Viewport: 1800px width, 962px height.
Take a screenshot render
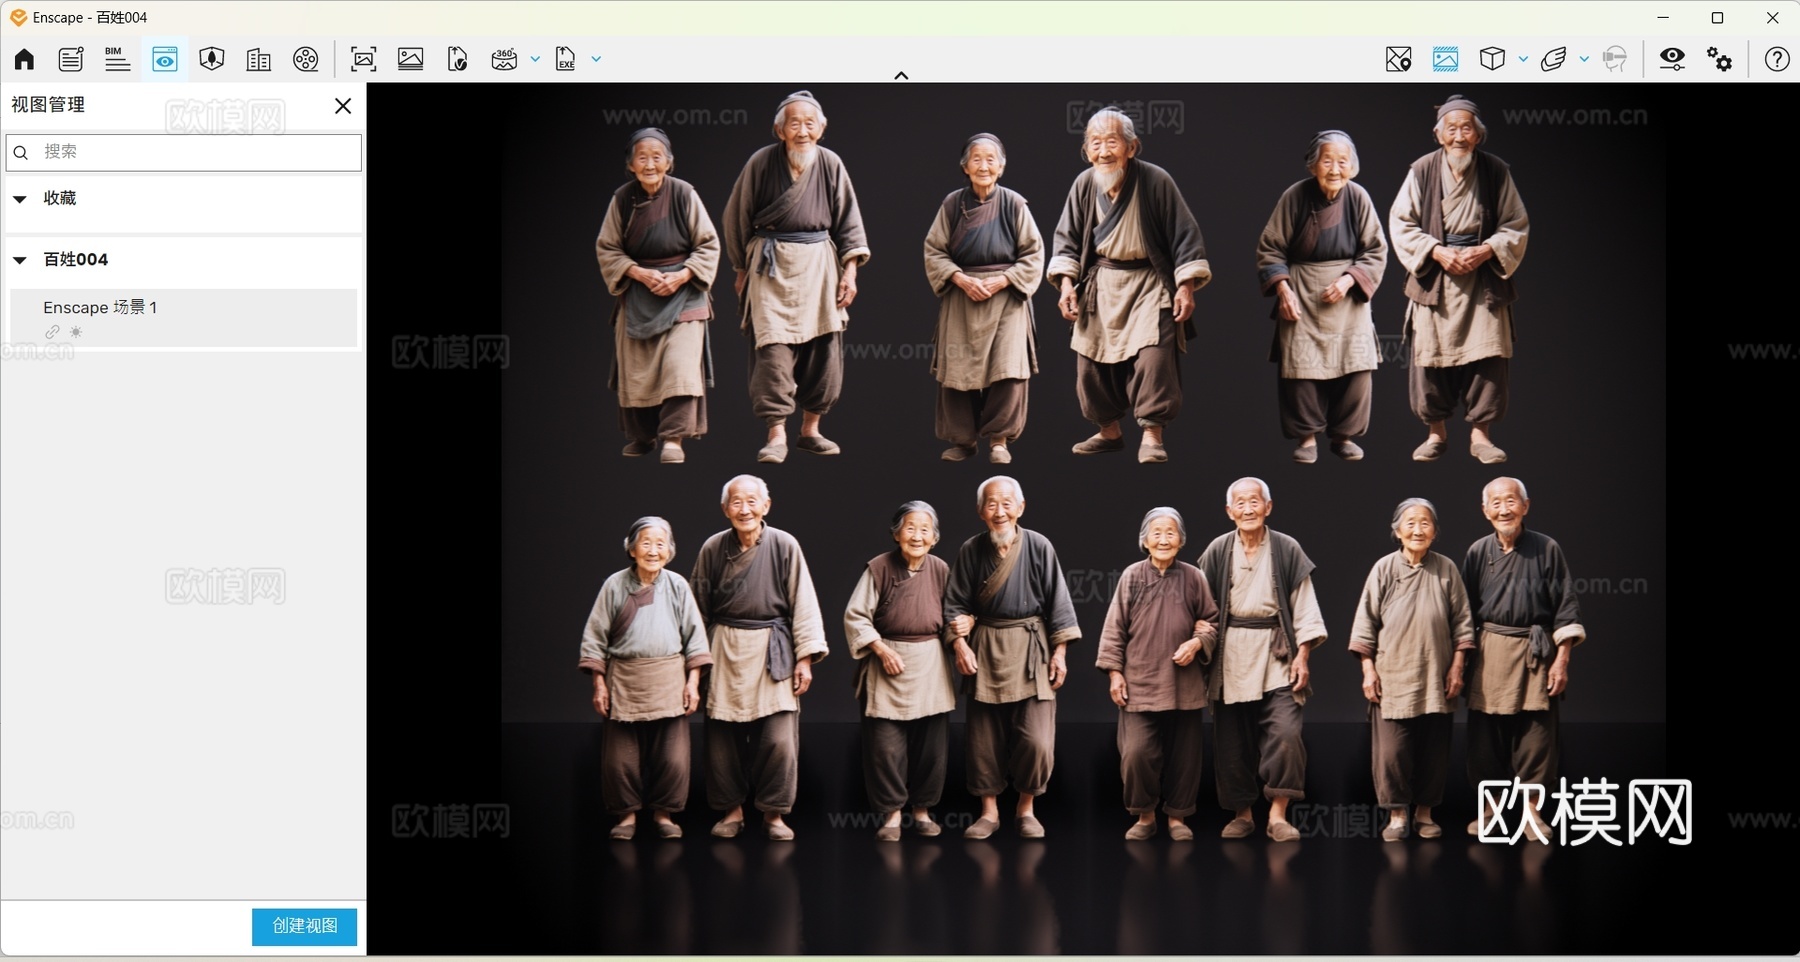(x=364, y=59)
